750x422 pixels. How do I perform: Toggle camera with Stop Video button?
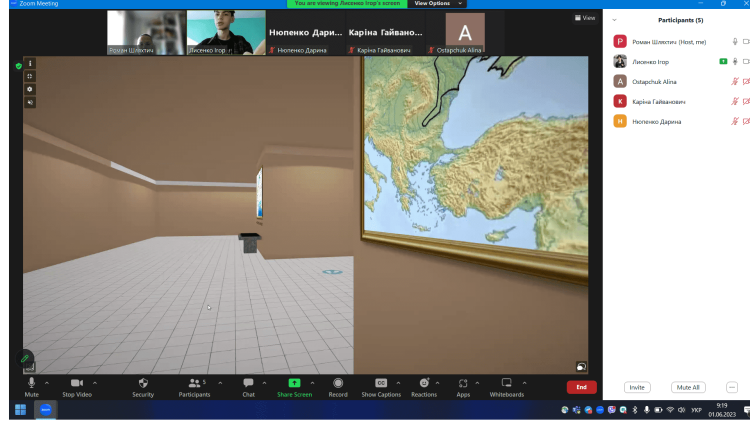coord(76,383)
